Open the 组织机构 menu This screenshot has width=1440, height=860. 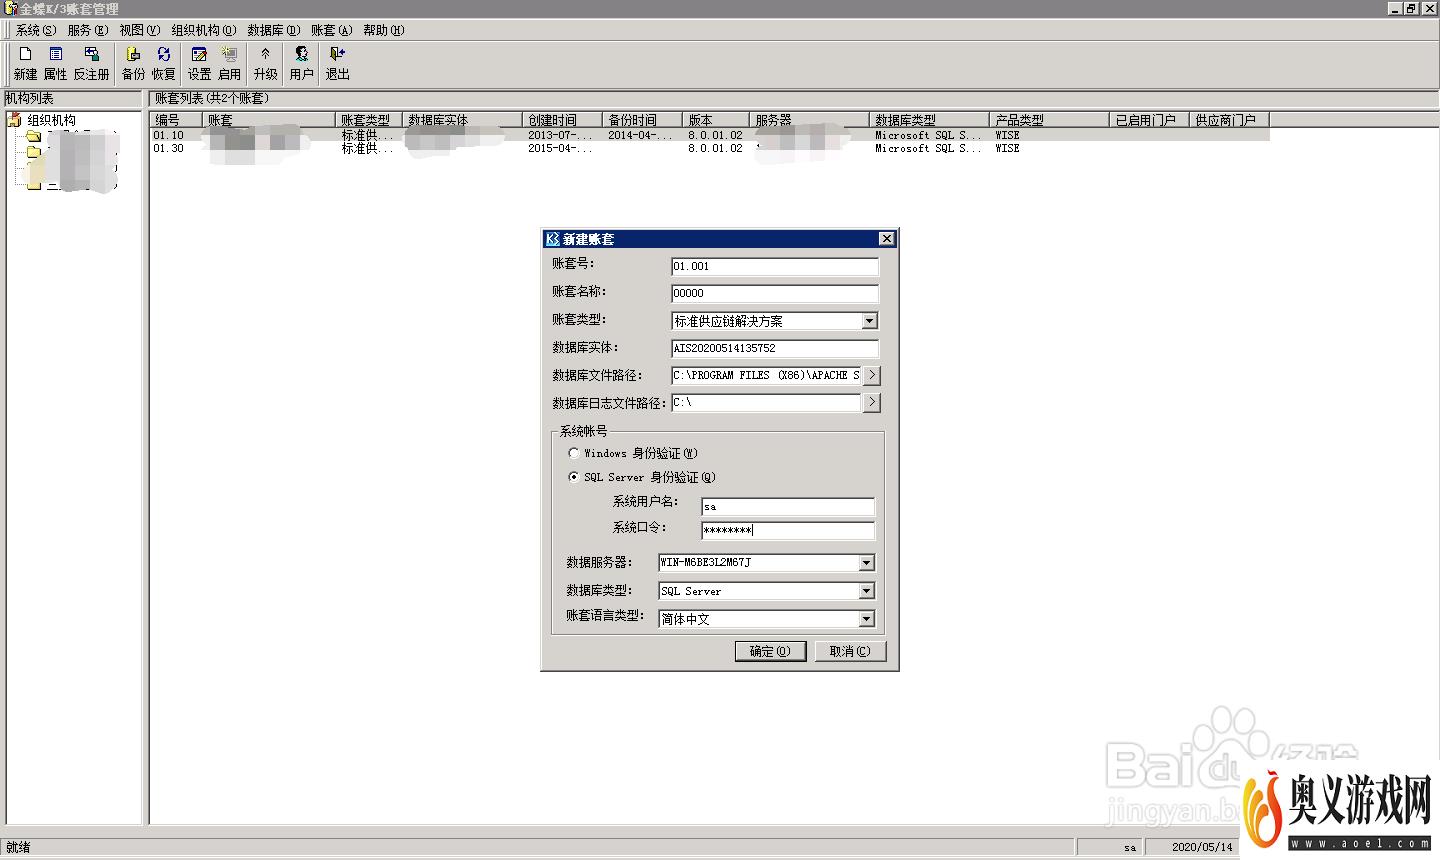click(204, 30)
